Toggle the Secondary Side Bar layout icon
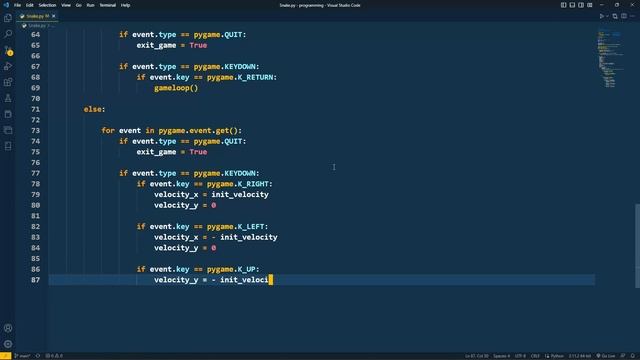Screen dimensions: 640x360 tap(581, 5)
